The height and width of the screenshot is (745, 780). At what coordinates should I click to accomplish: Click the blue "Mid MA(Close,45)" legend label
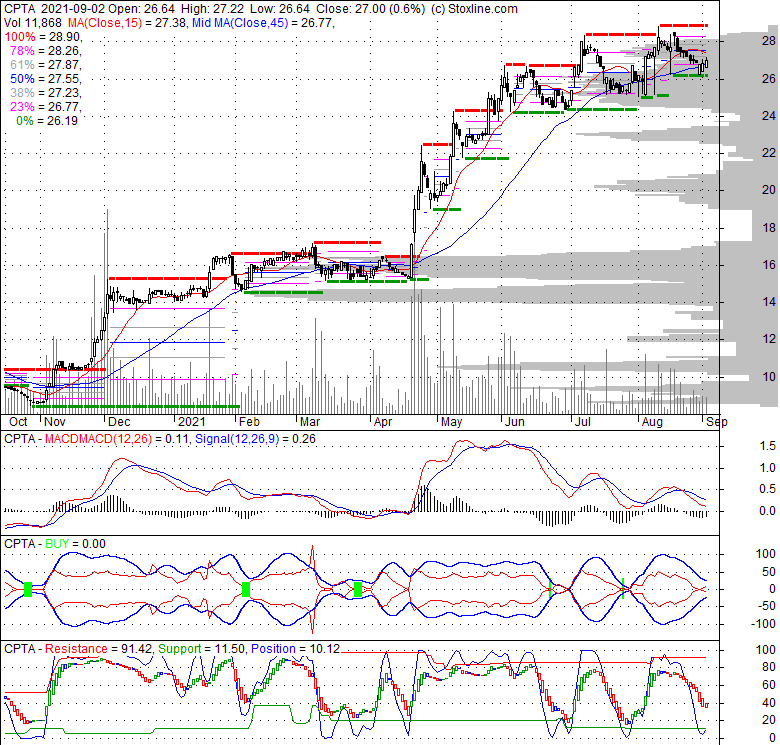click(240, 22)
